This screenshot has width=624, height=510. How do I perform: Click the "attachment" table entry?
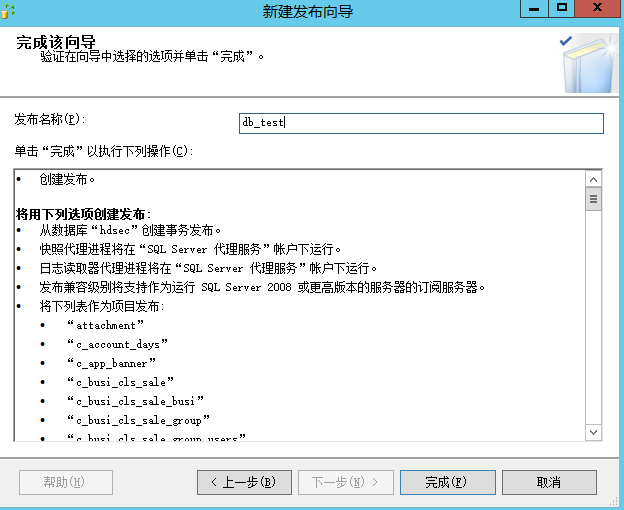tap(105, 325)
